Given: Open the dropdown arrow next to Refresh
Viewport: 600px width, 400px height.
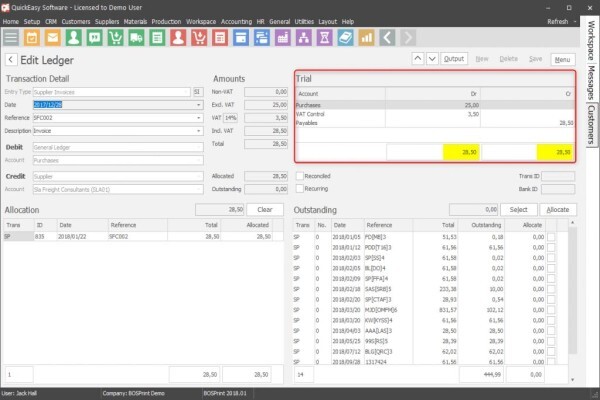Looking at the screenshot, I should [x=575, y=22].
